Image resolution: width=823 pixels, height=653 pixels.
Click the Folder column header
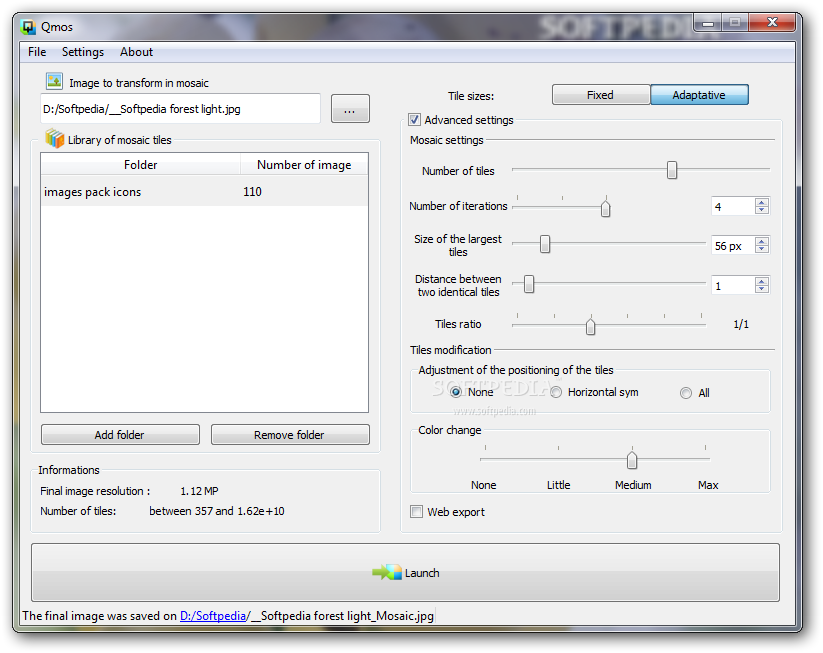pyautogui.click(x=140, y=165)
